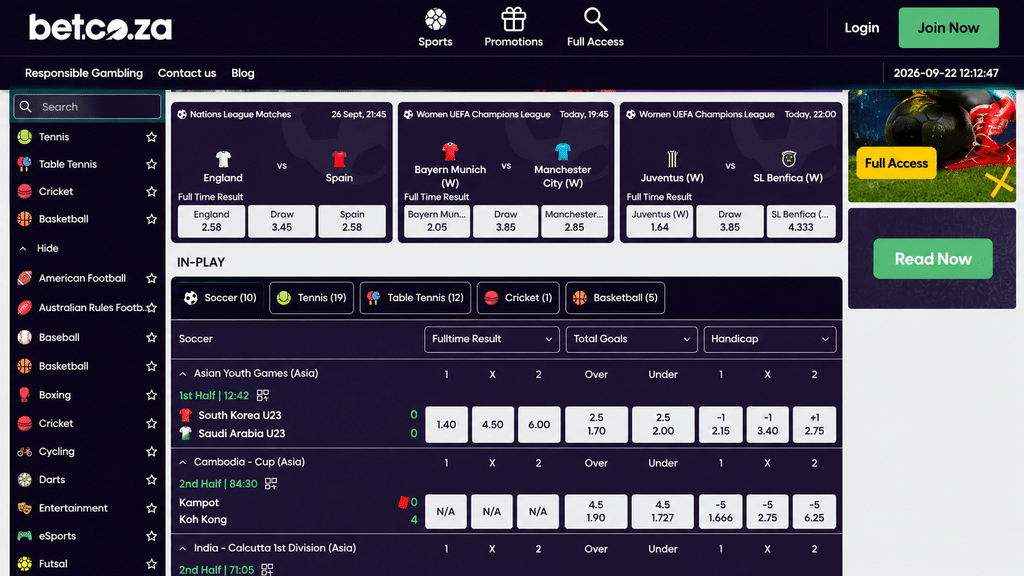This screenshot has width=1024, height=576.
Task: Click the eSports gamepad sidebar icon
Action: pos(25,536)
